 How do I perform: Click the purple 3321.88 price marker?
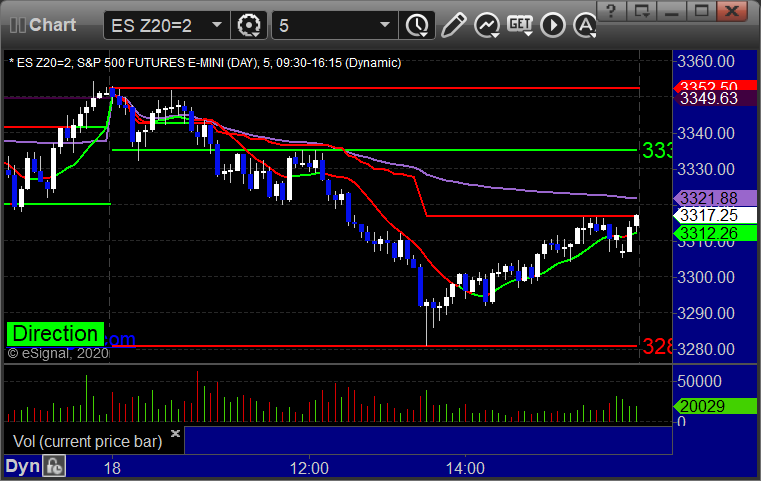(715, 198)
